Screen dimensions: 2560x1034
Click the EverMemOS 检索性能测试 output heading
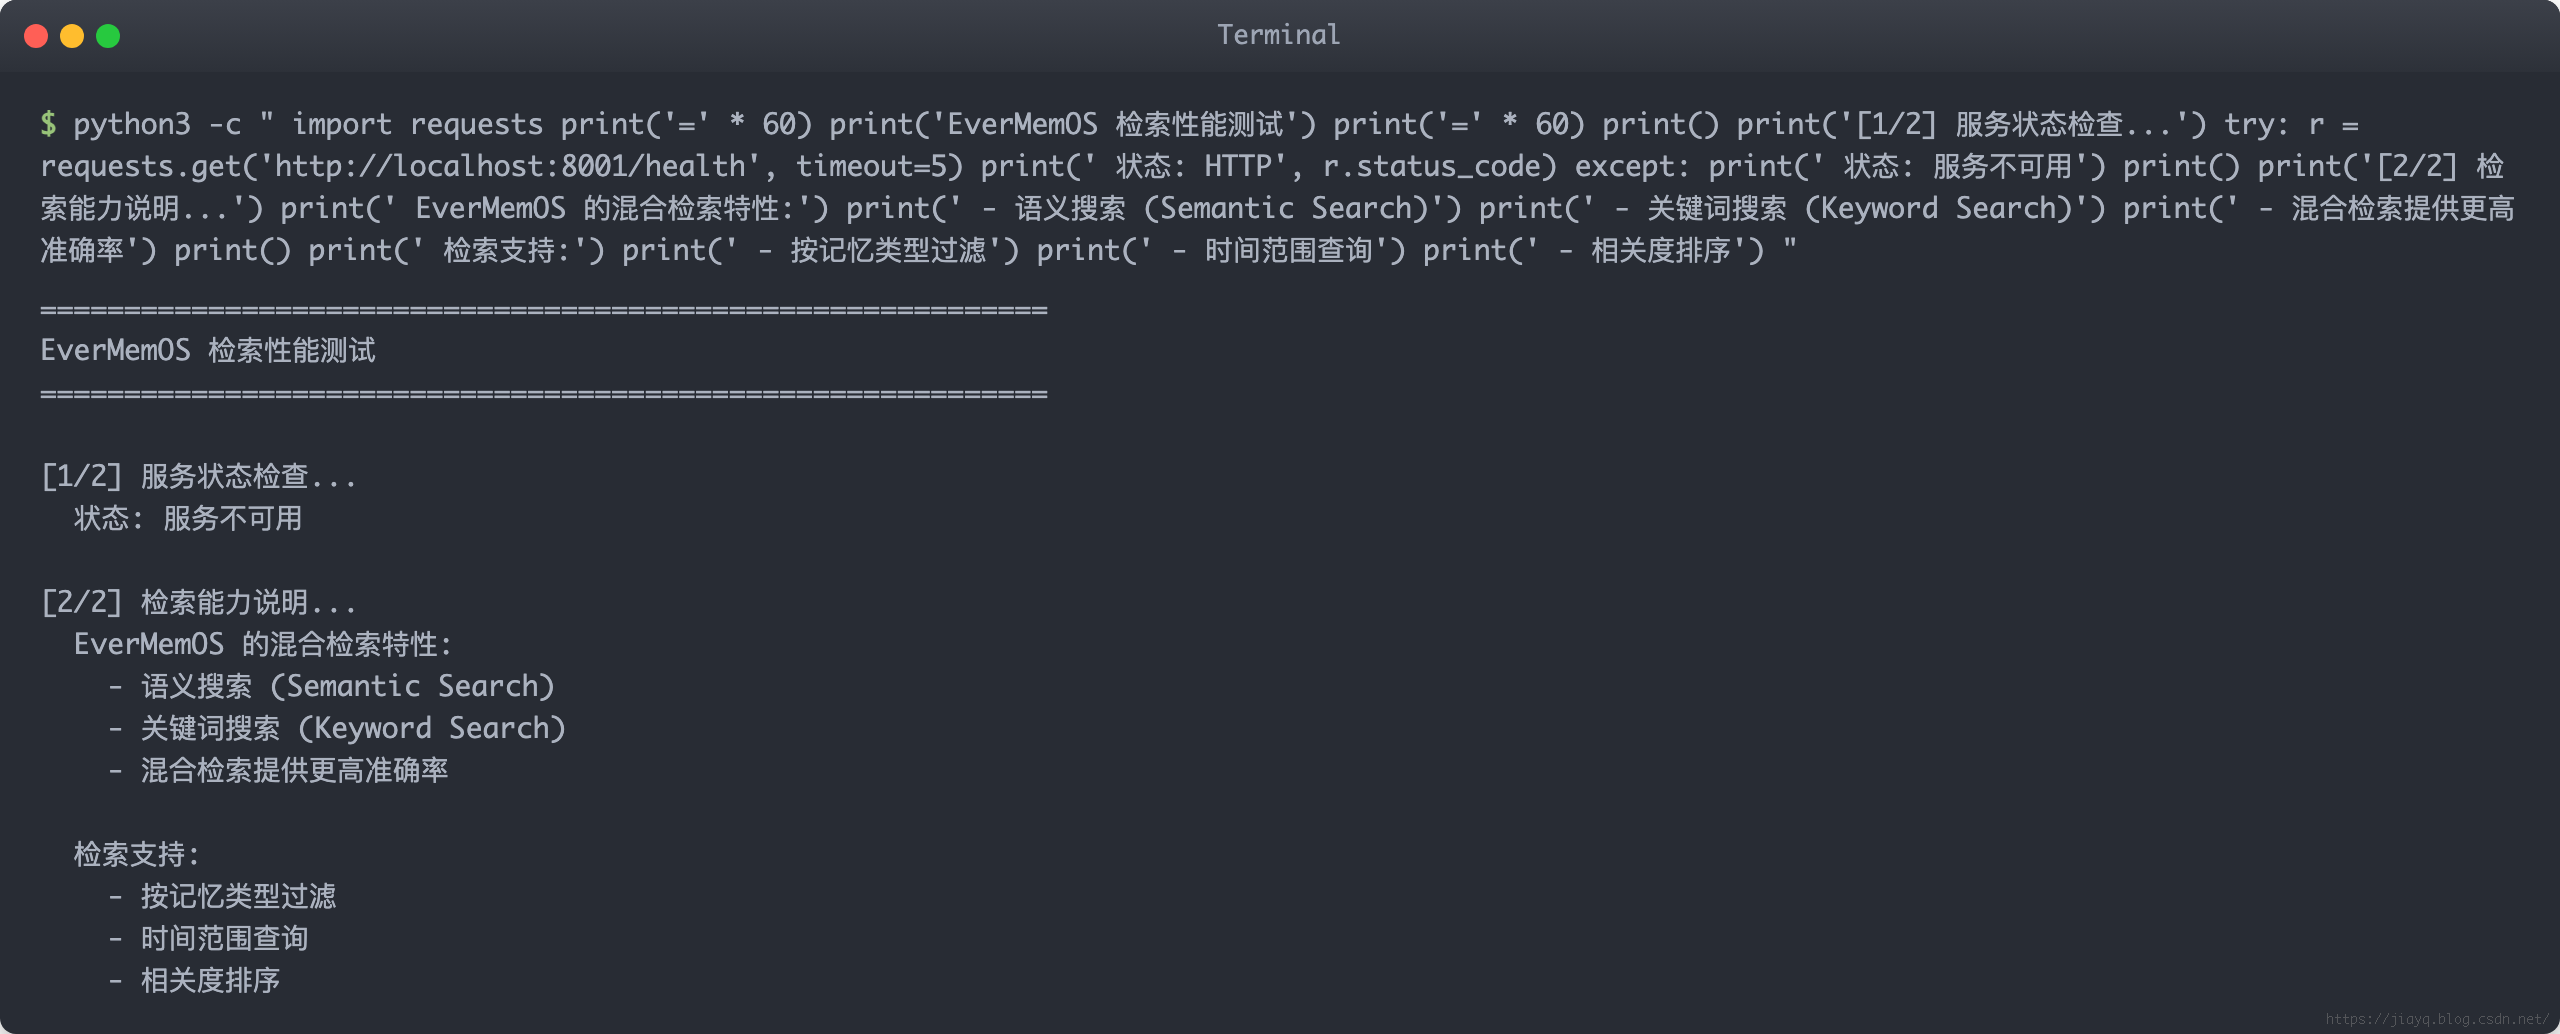[208, 350]
